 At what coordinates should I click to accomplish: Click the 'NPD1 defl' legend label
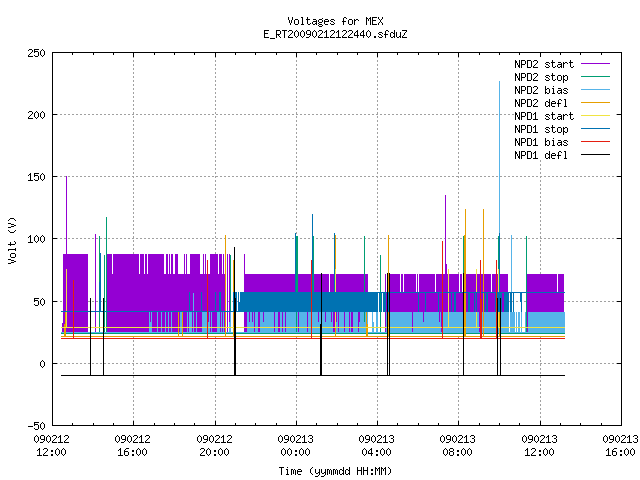pos(541,156)
